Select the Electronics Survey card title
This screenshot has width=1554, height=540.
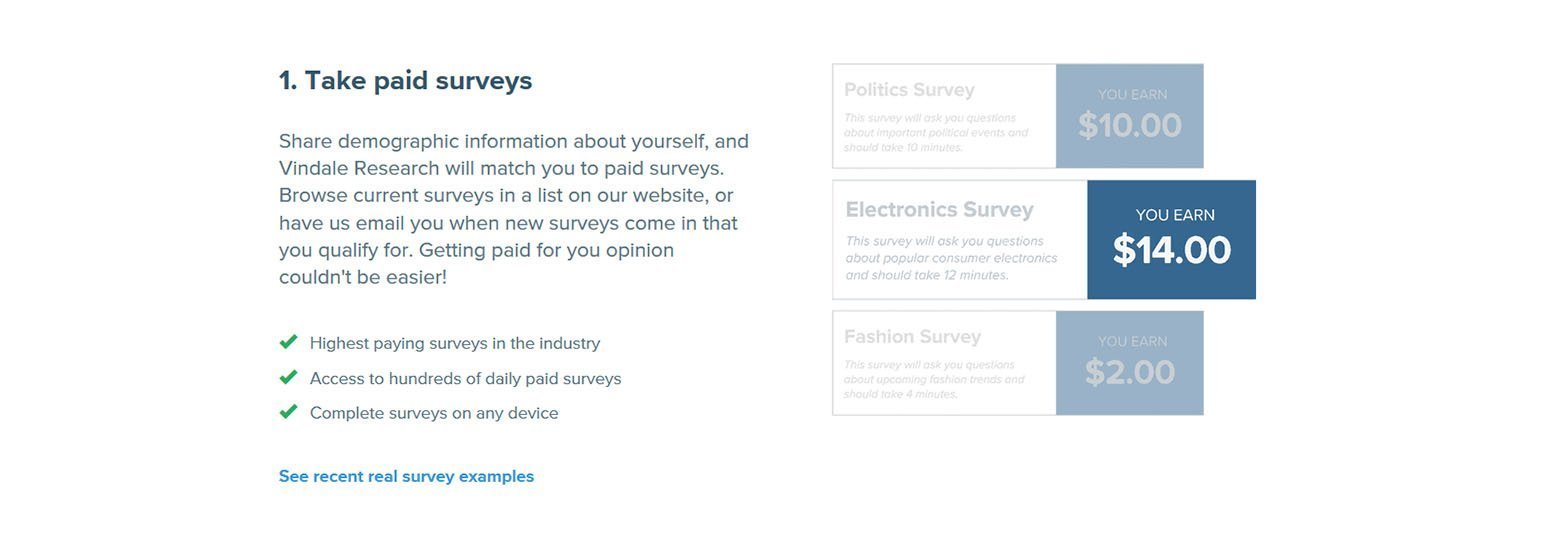939,210
